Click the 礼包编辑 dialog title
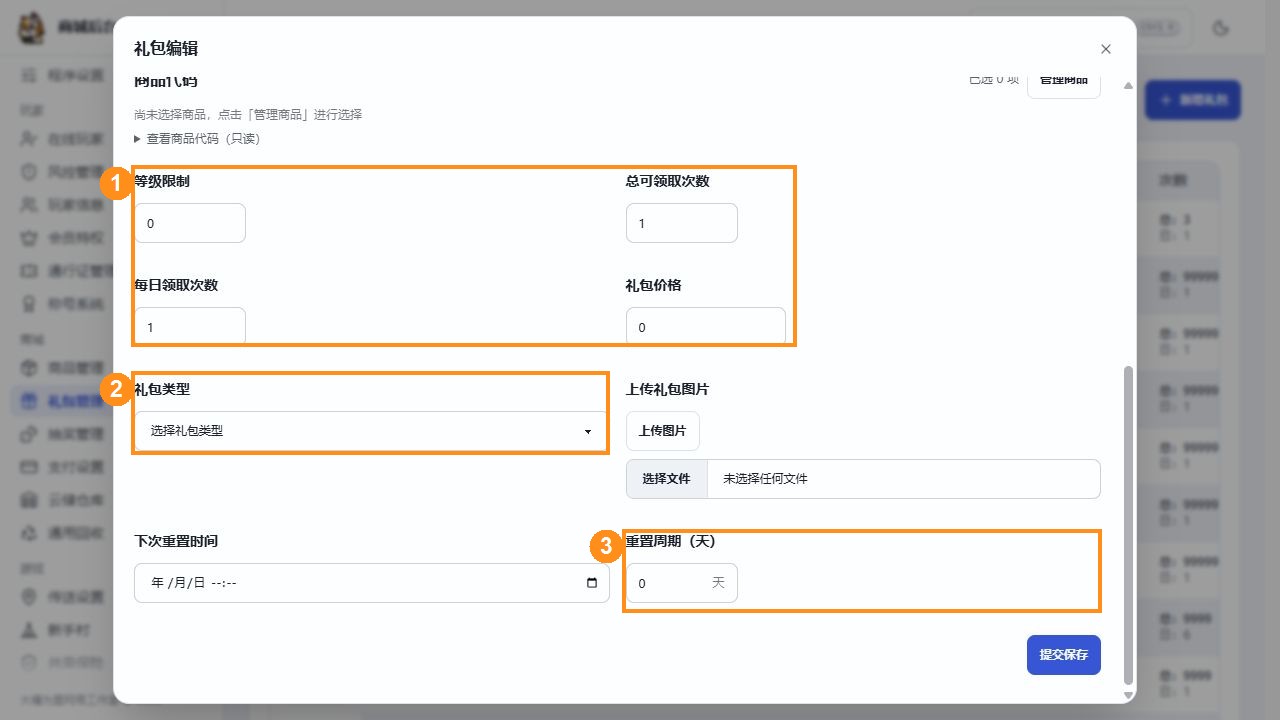This screenshot has width=1280, height=720. click(x=166, y=49)
